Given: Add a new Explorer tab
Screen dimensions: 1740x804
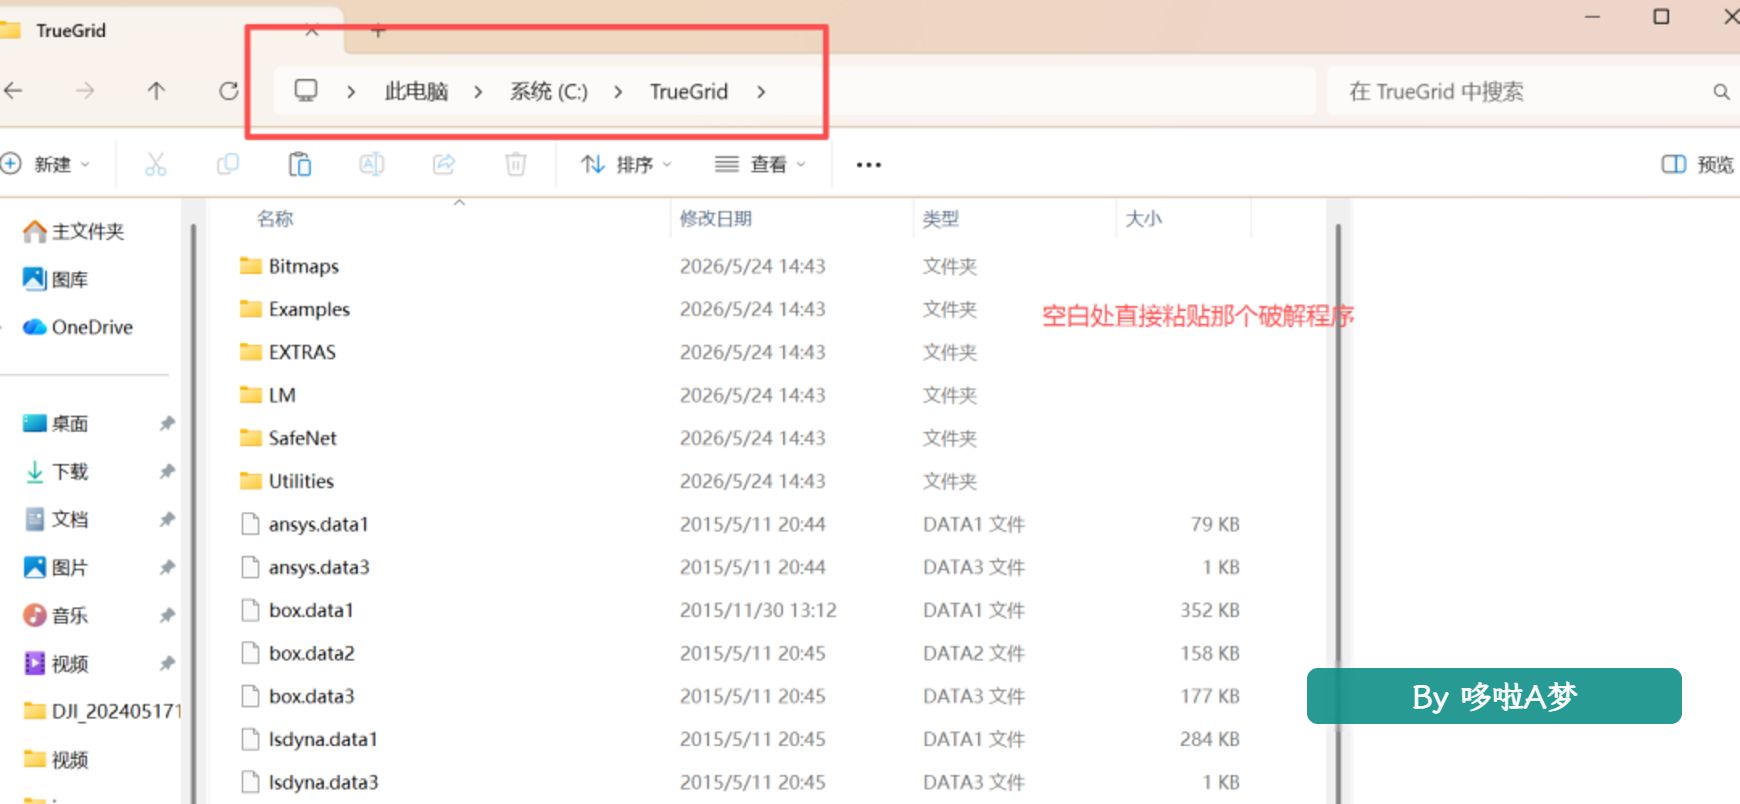Looking at the screenshot, I should click(378, 31).
